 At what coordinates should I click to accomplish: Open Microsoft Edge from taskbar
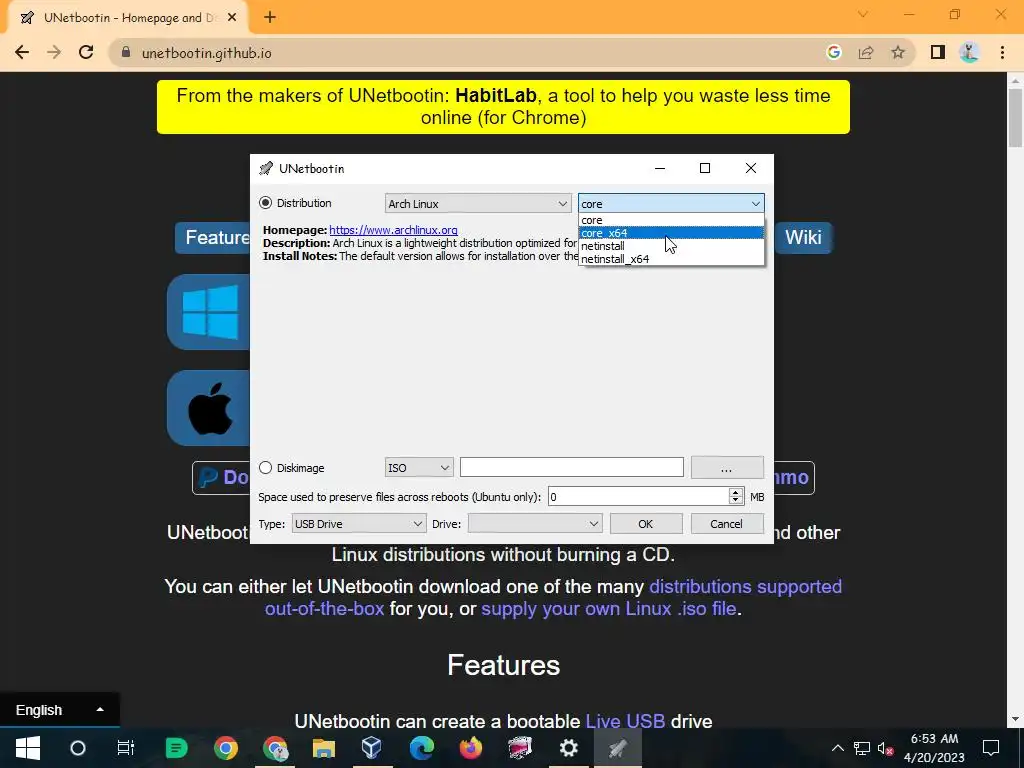(421, 748)
